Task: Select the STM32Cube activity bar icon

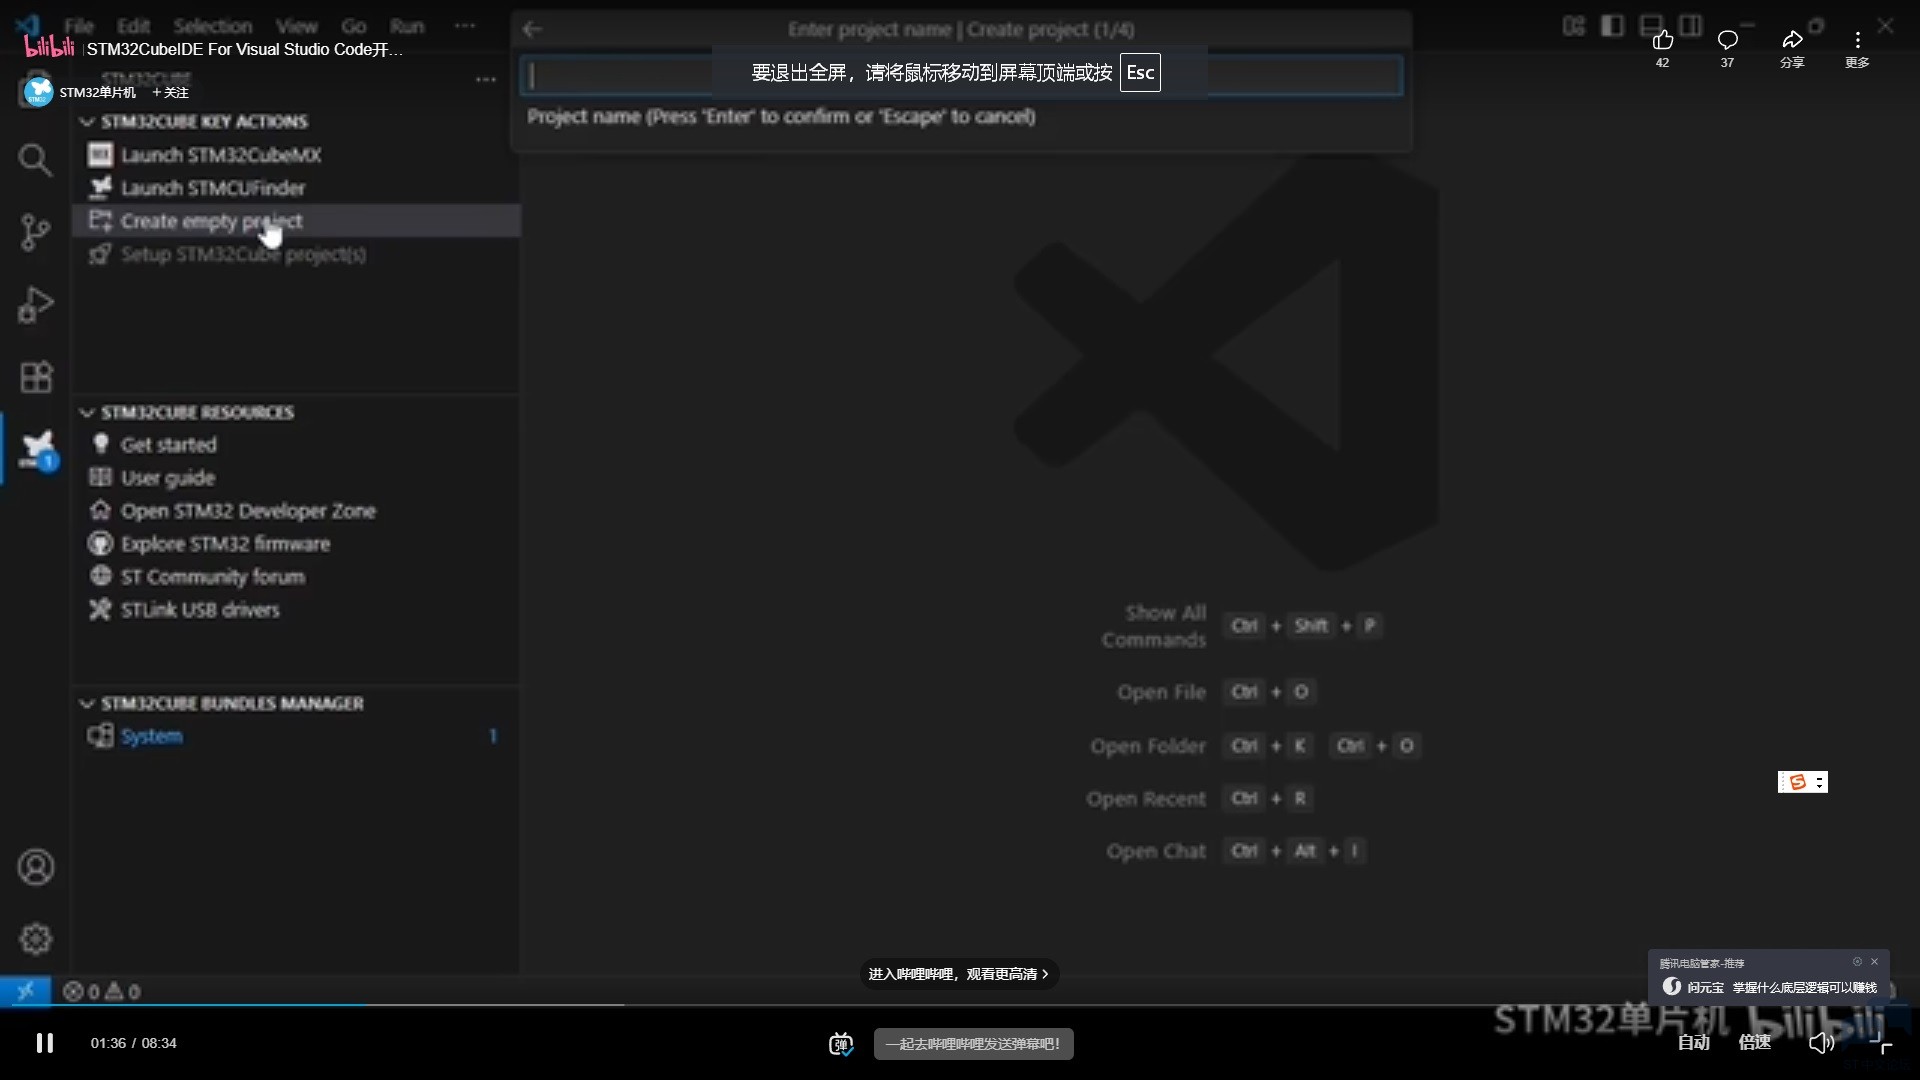Action: click(37, 449)
